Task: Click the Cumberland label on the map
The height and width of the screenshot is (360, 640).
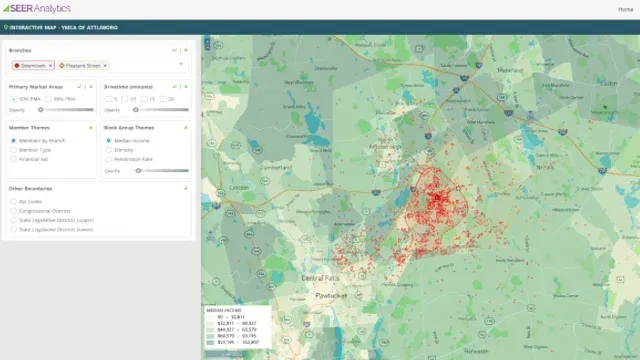Action: click(276, 167)
